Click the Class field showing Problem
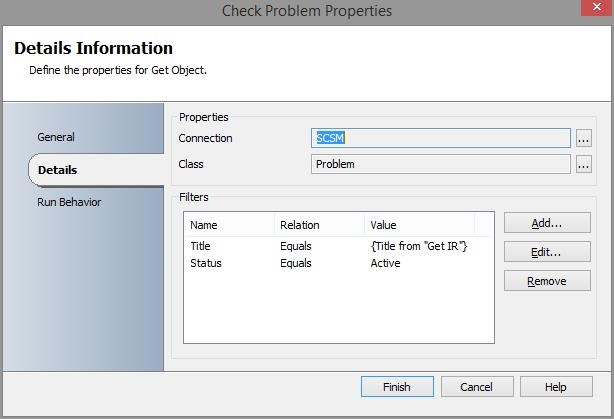The width and height of the screenshot is (614, 419). coord(440,164)
